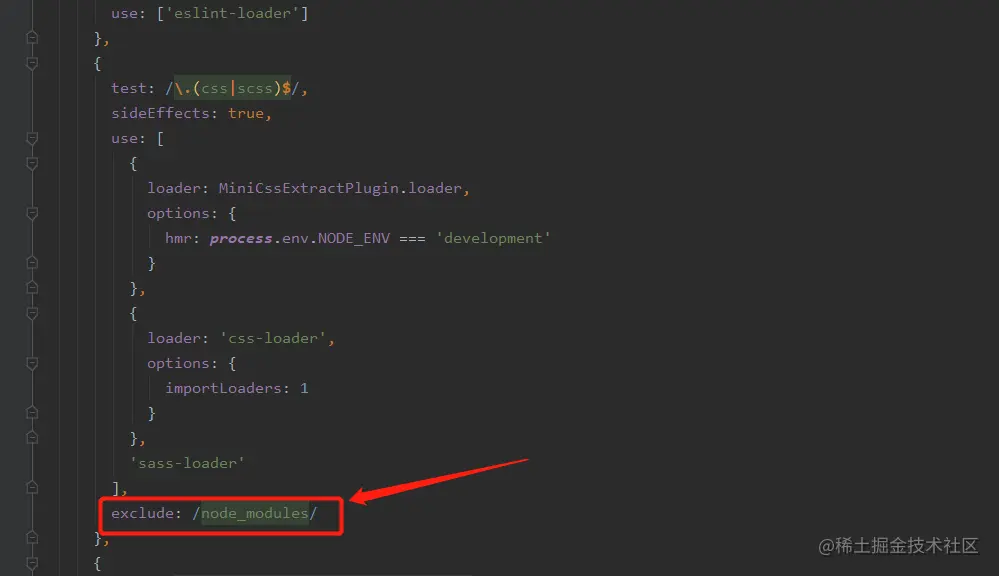Click the italic "process" keyword

[x=241, y=238]
